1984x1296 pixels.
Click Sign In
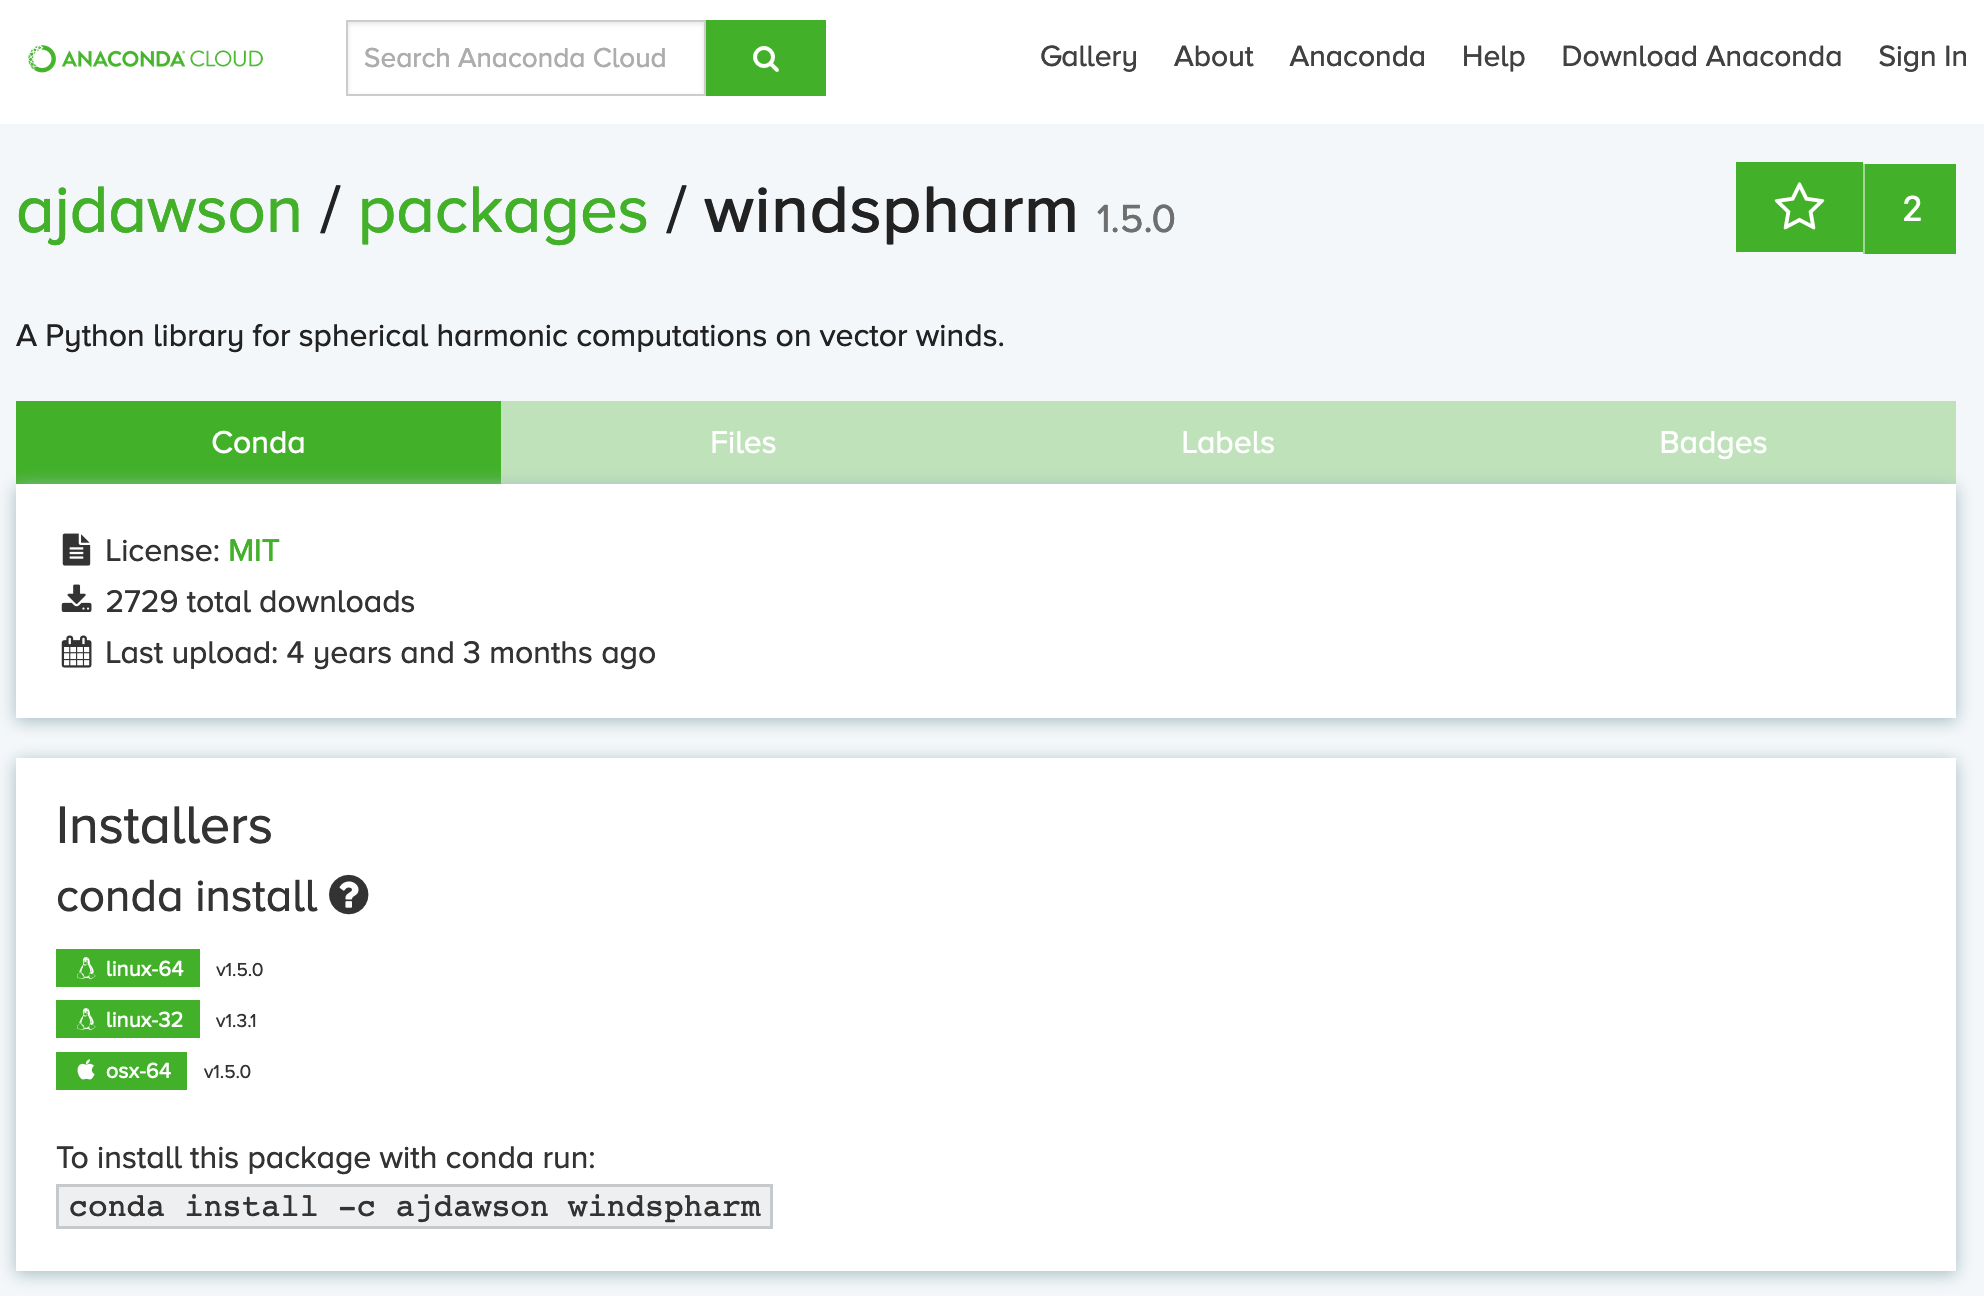[x=1922, y=57]
